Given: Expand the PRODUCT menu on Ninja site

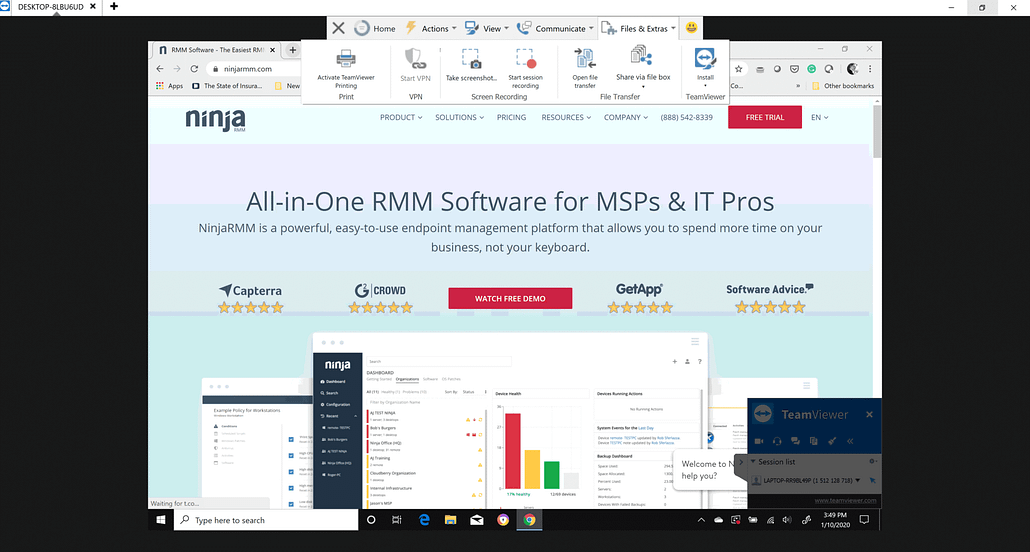Looking at the screenshot, I should point(401,117).
